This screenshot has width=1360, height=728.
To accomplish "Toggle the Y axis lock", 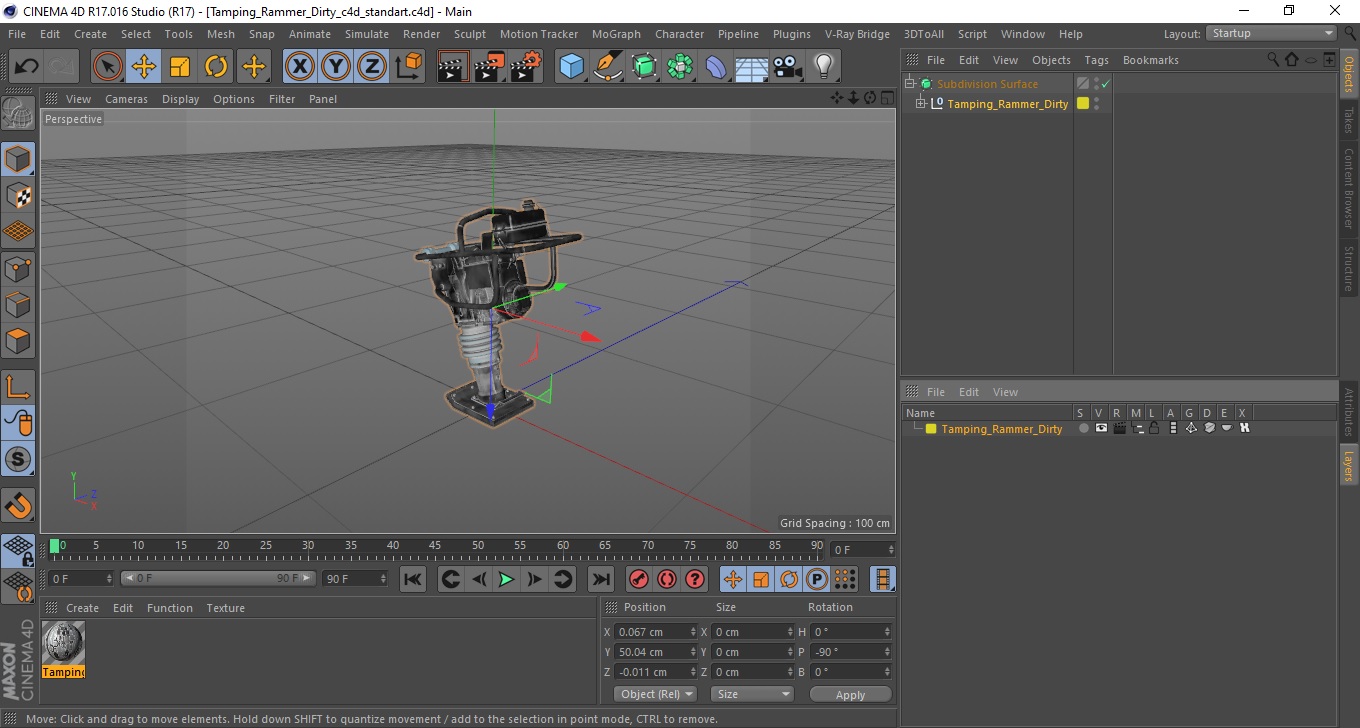I will click(336, 67).
